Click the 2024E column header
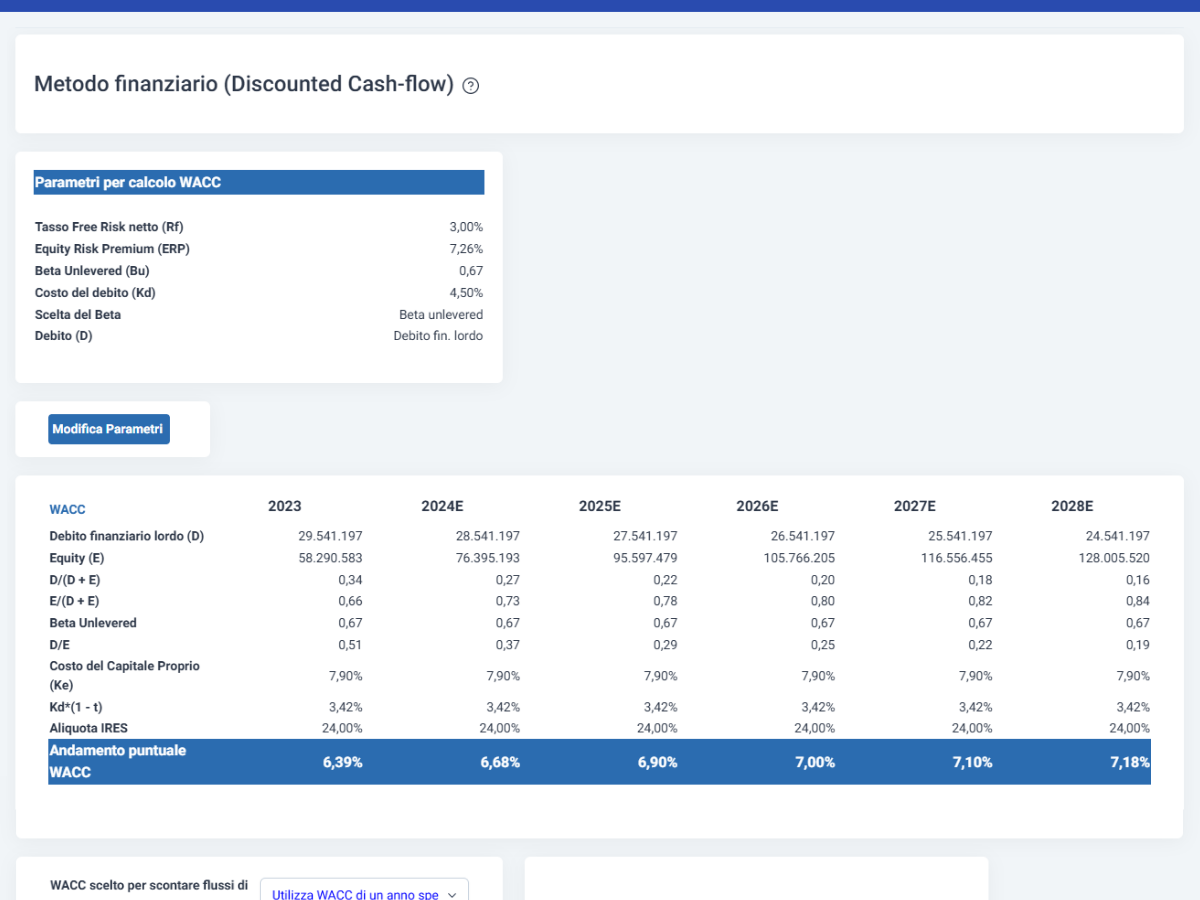Screen dimensions: 1200x900 [x=443, y=506]
